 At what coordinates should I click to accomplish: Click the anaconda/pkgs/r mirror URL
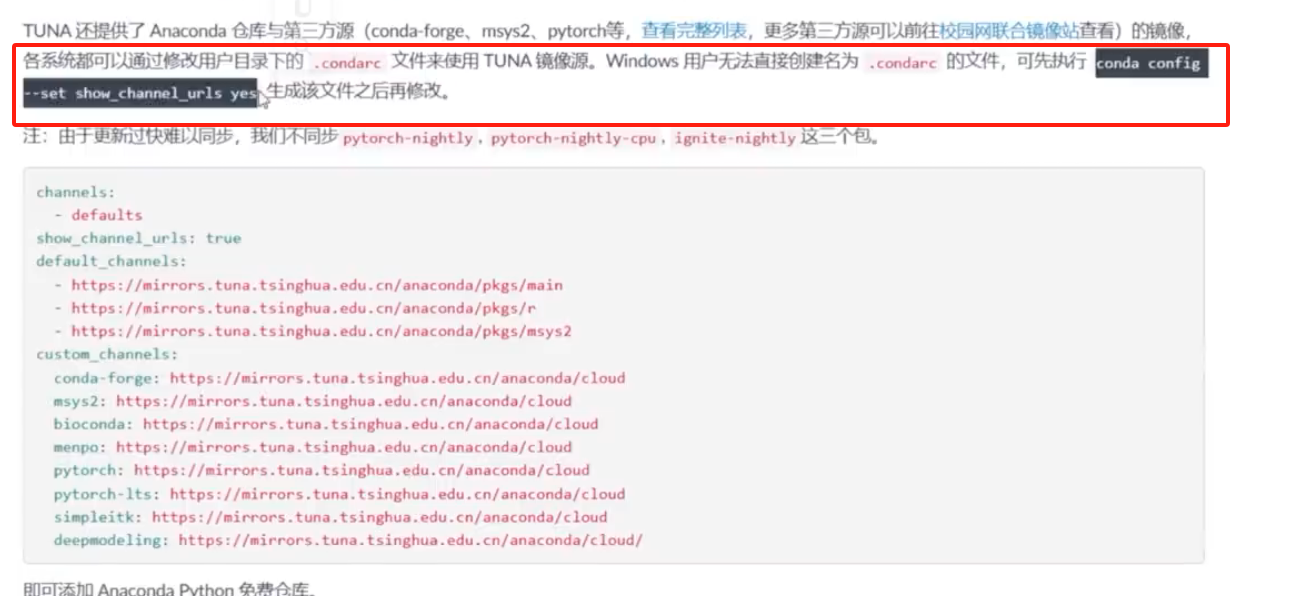[x=304, y=308]
